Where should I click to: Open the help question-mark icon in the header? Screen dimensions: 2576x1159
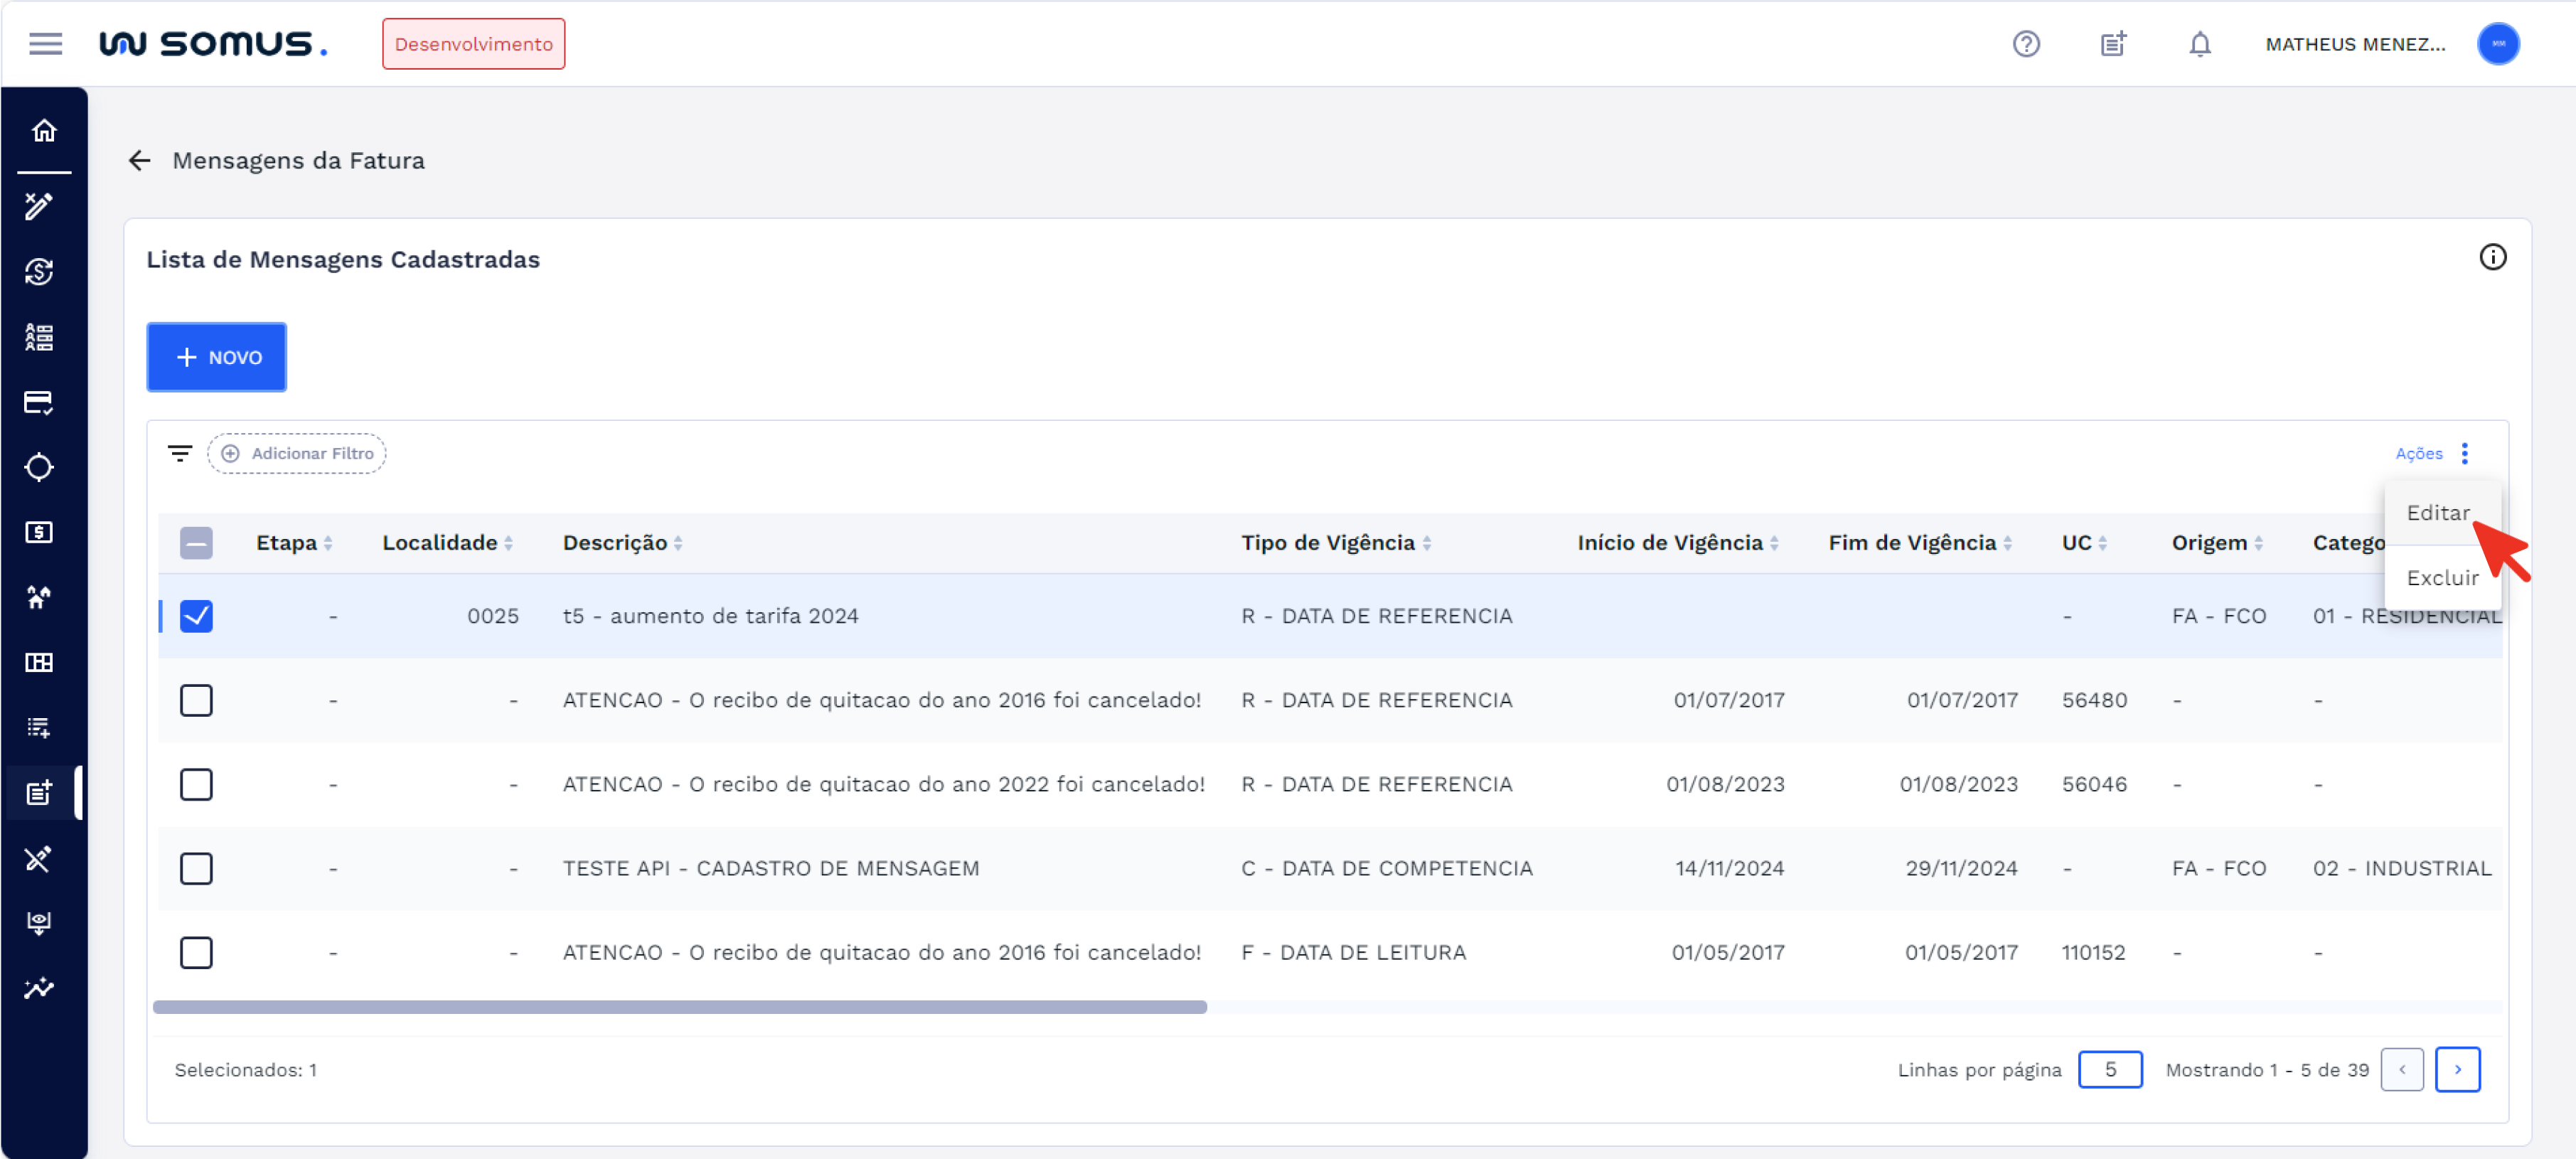pyautogui.click(x=2026, y=43)
